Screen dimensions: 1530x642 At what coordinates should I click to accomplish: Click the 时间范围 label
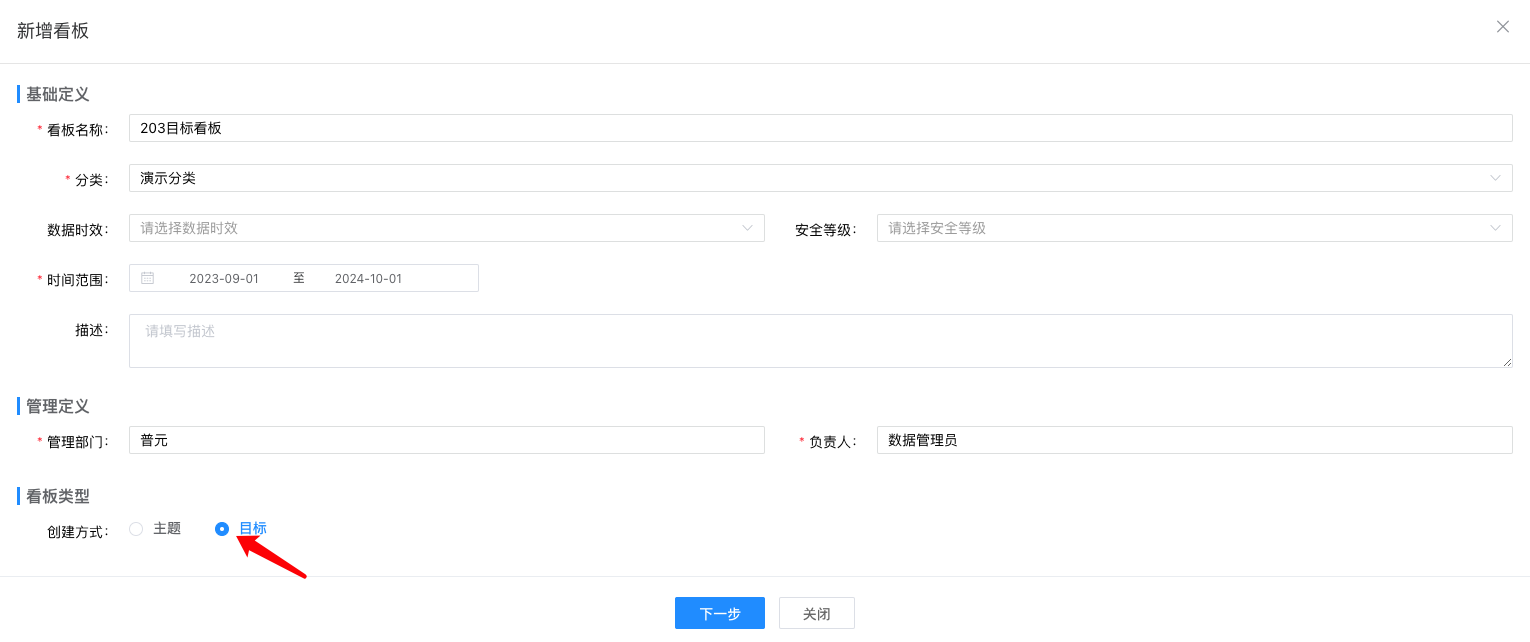pos(78,280)
